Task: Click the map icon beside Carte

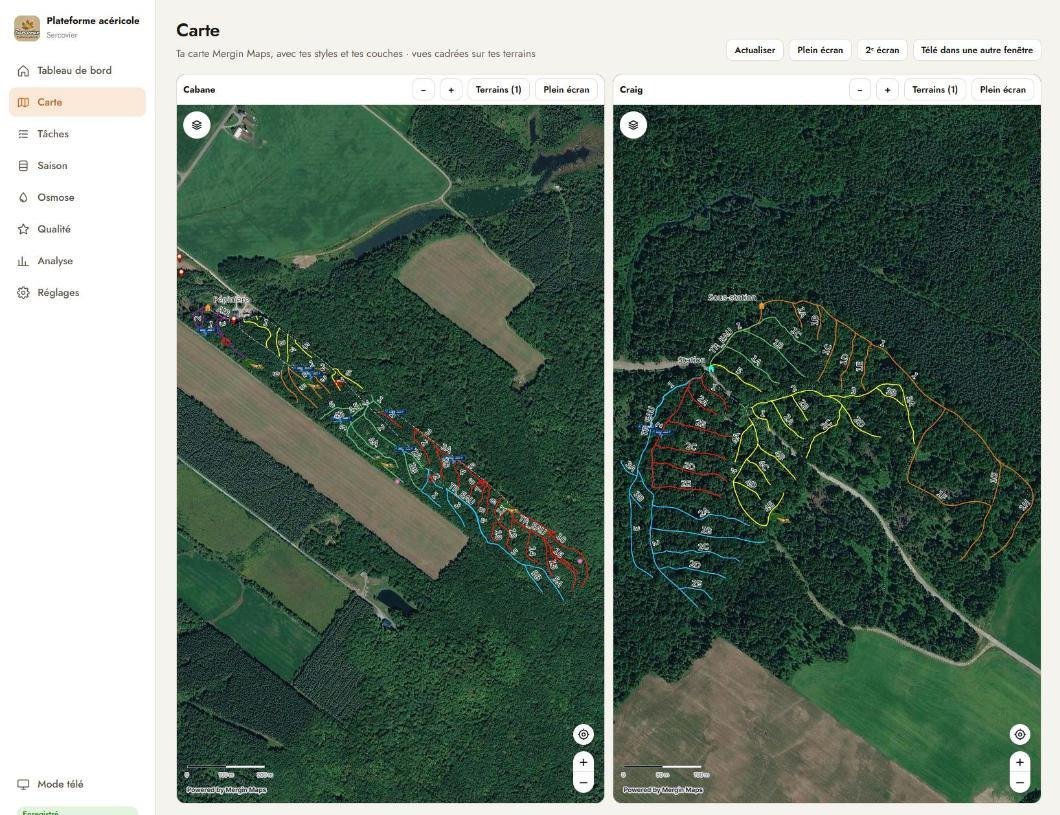Action: coord(24,102)
